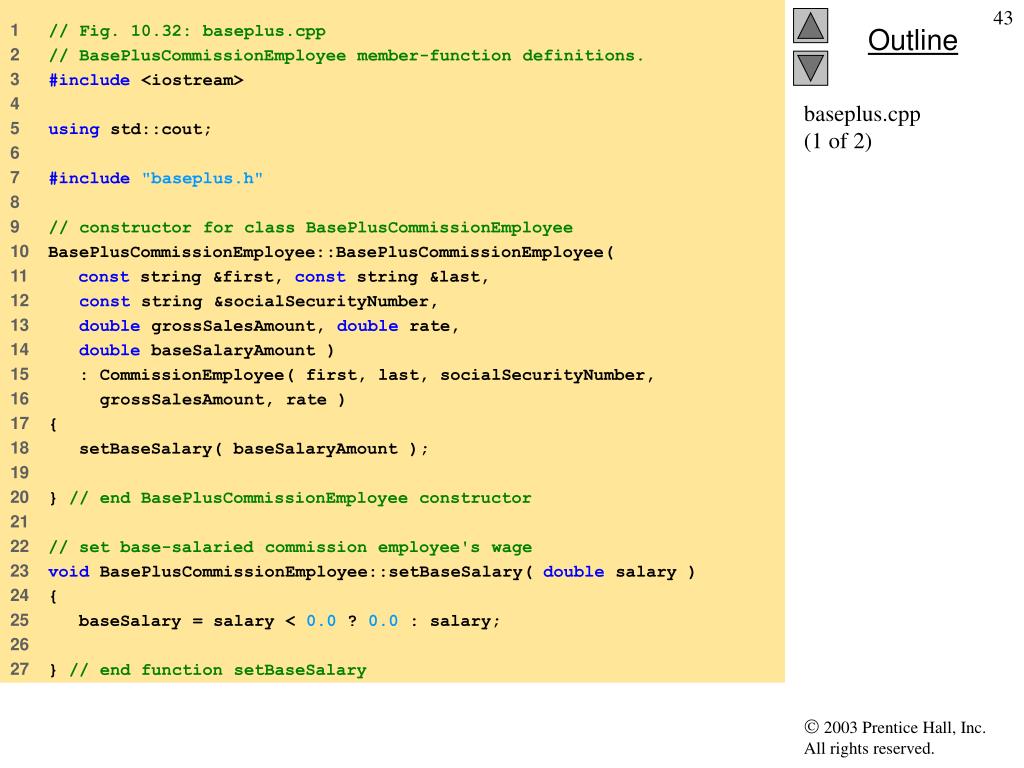Open the Outline link
The height and width of the screenshot is (768, 1024).
(x=912, y=40)
